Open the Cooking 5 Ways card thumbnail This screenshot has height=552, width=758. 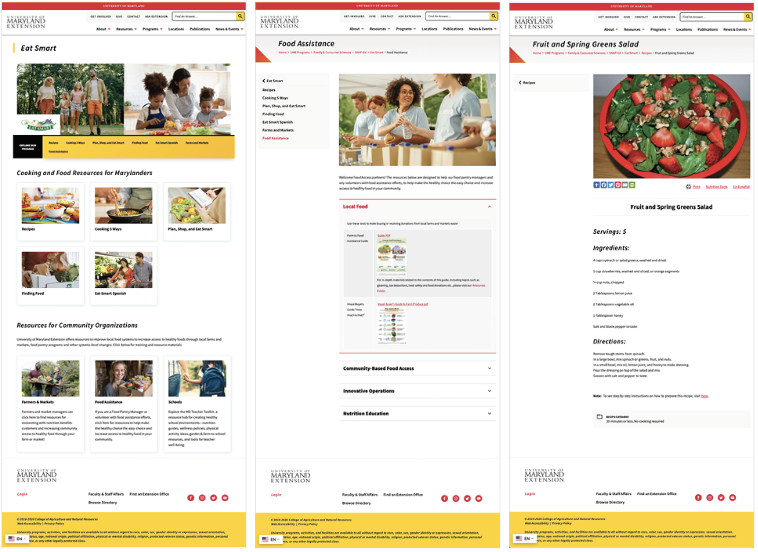(x=124, y=206)
